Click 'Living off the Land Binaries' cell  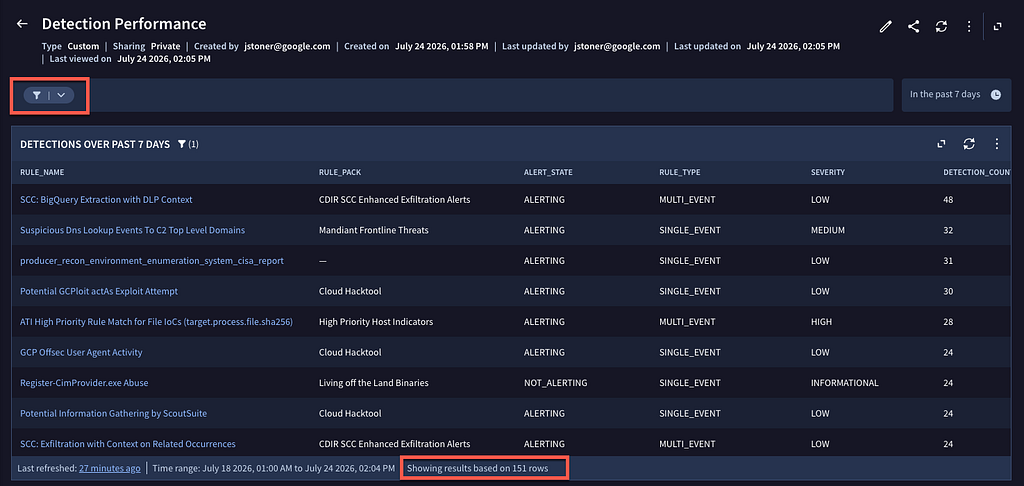click(x=374, y=383)
